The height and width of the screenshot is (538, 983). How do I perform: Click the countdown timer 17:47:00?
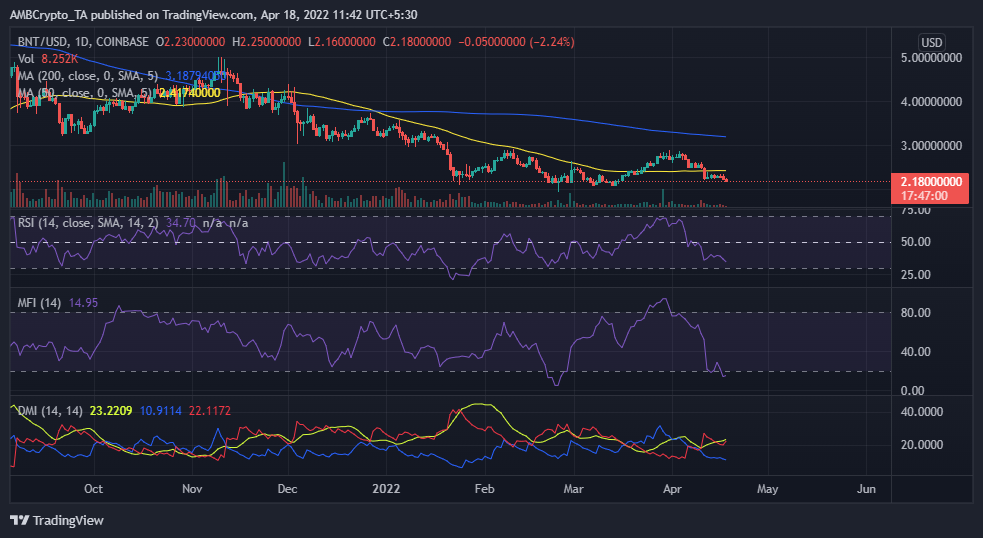[924, 196]
